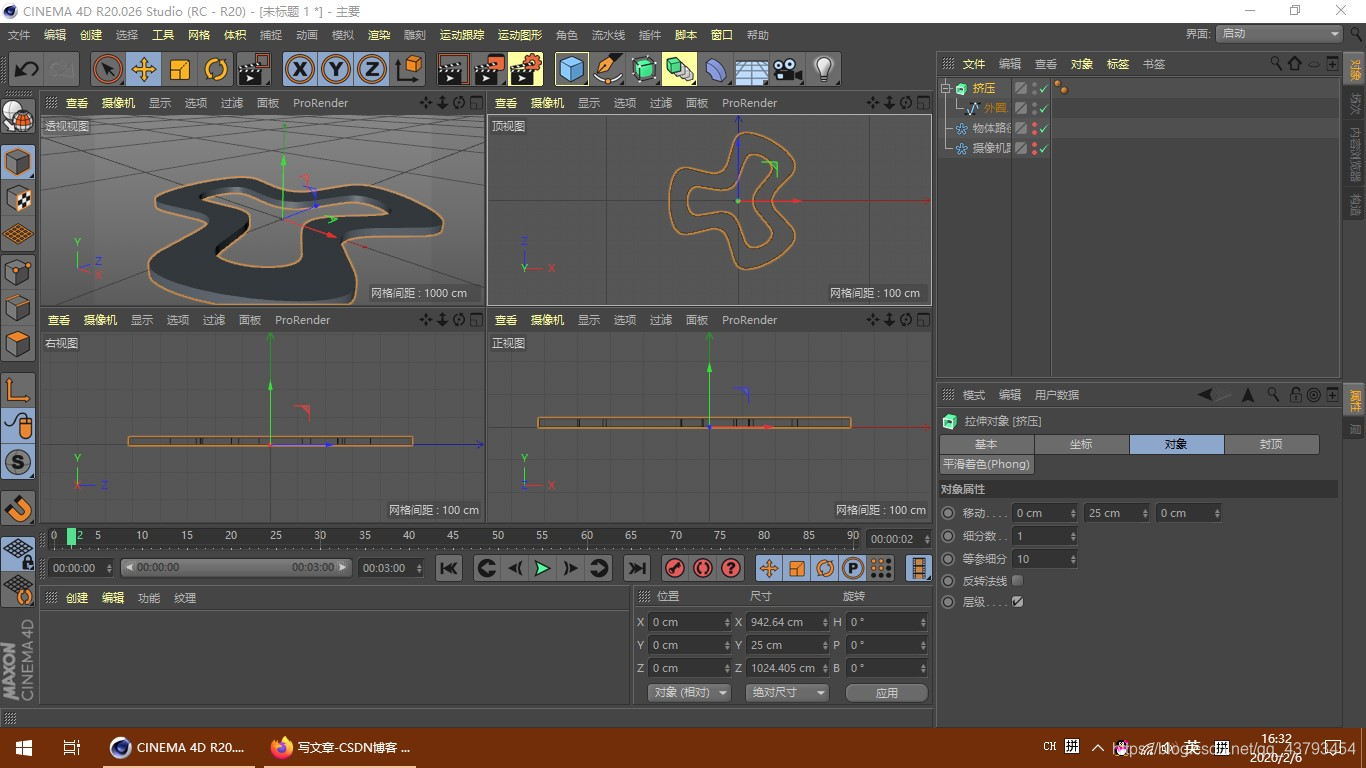
Task: Toggle X axis lock
Action: point(300,70)
